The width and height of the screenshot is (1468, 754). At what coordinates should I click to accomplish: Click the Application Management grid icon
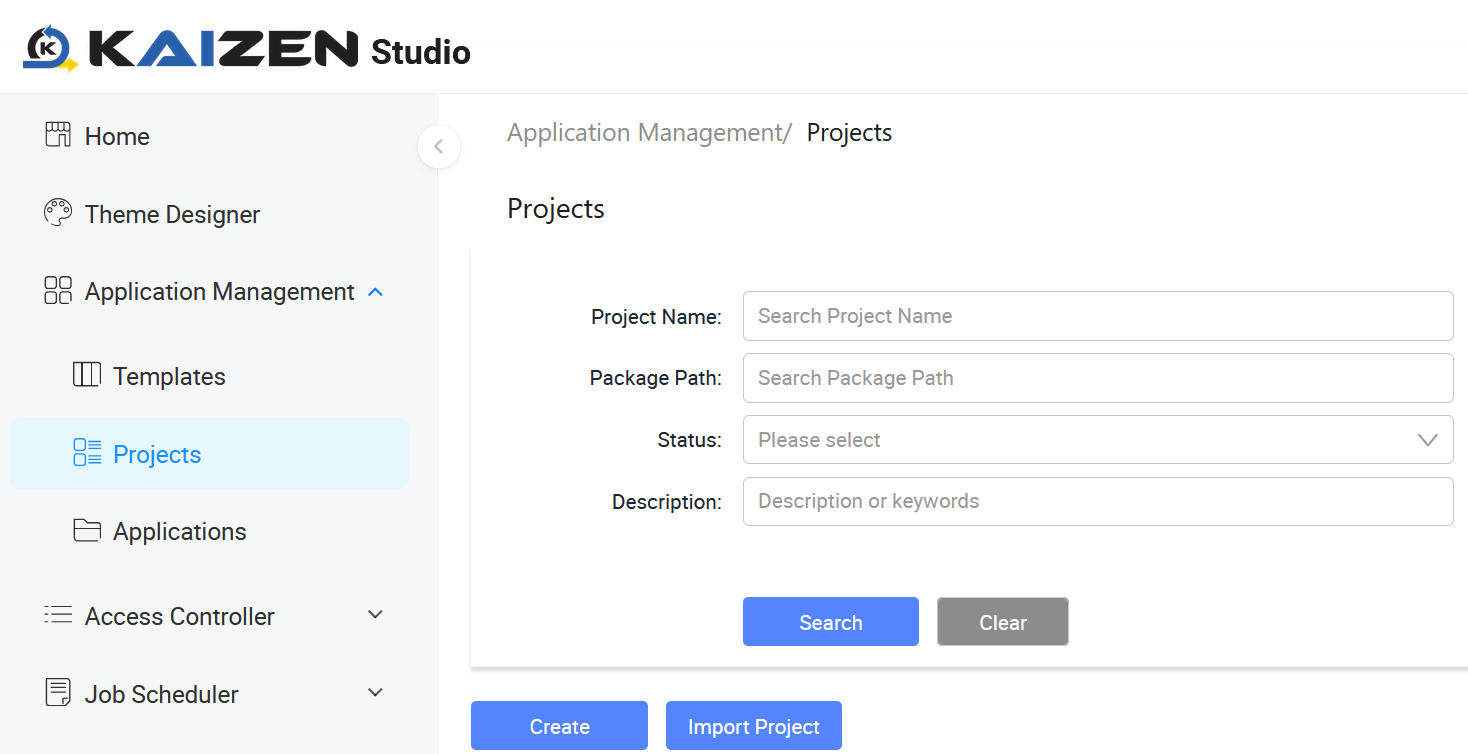(x=58, y=291)
